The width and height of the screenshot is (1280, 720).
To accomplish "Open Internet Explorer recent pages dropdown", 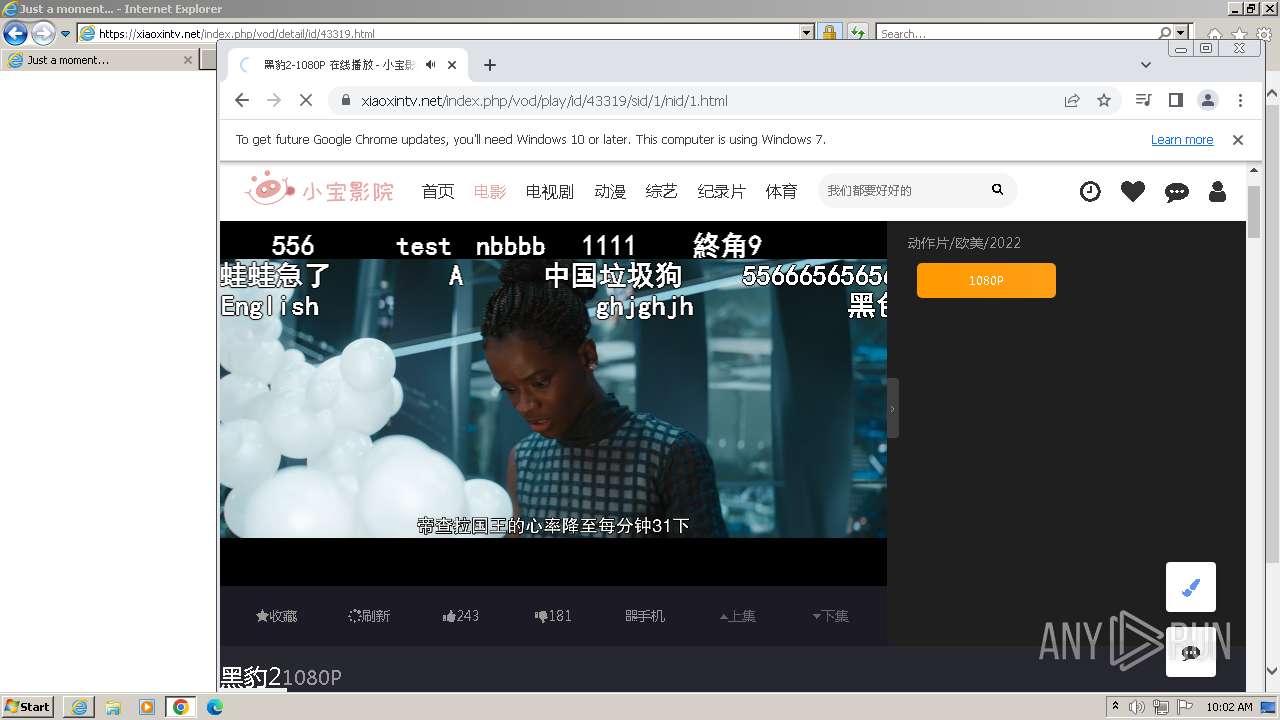I will (66, 34).
